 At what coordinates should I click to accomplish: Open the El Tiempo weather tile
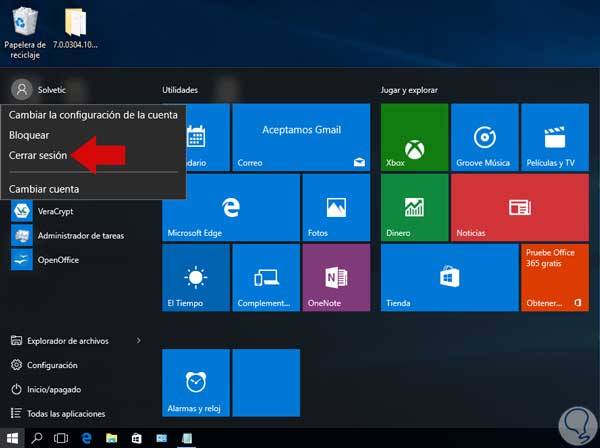tap(196, 278)
